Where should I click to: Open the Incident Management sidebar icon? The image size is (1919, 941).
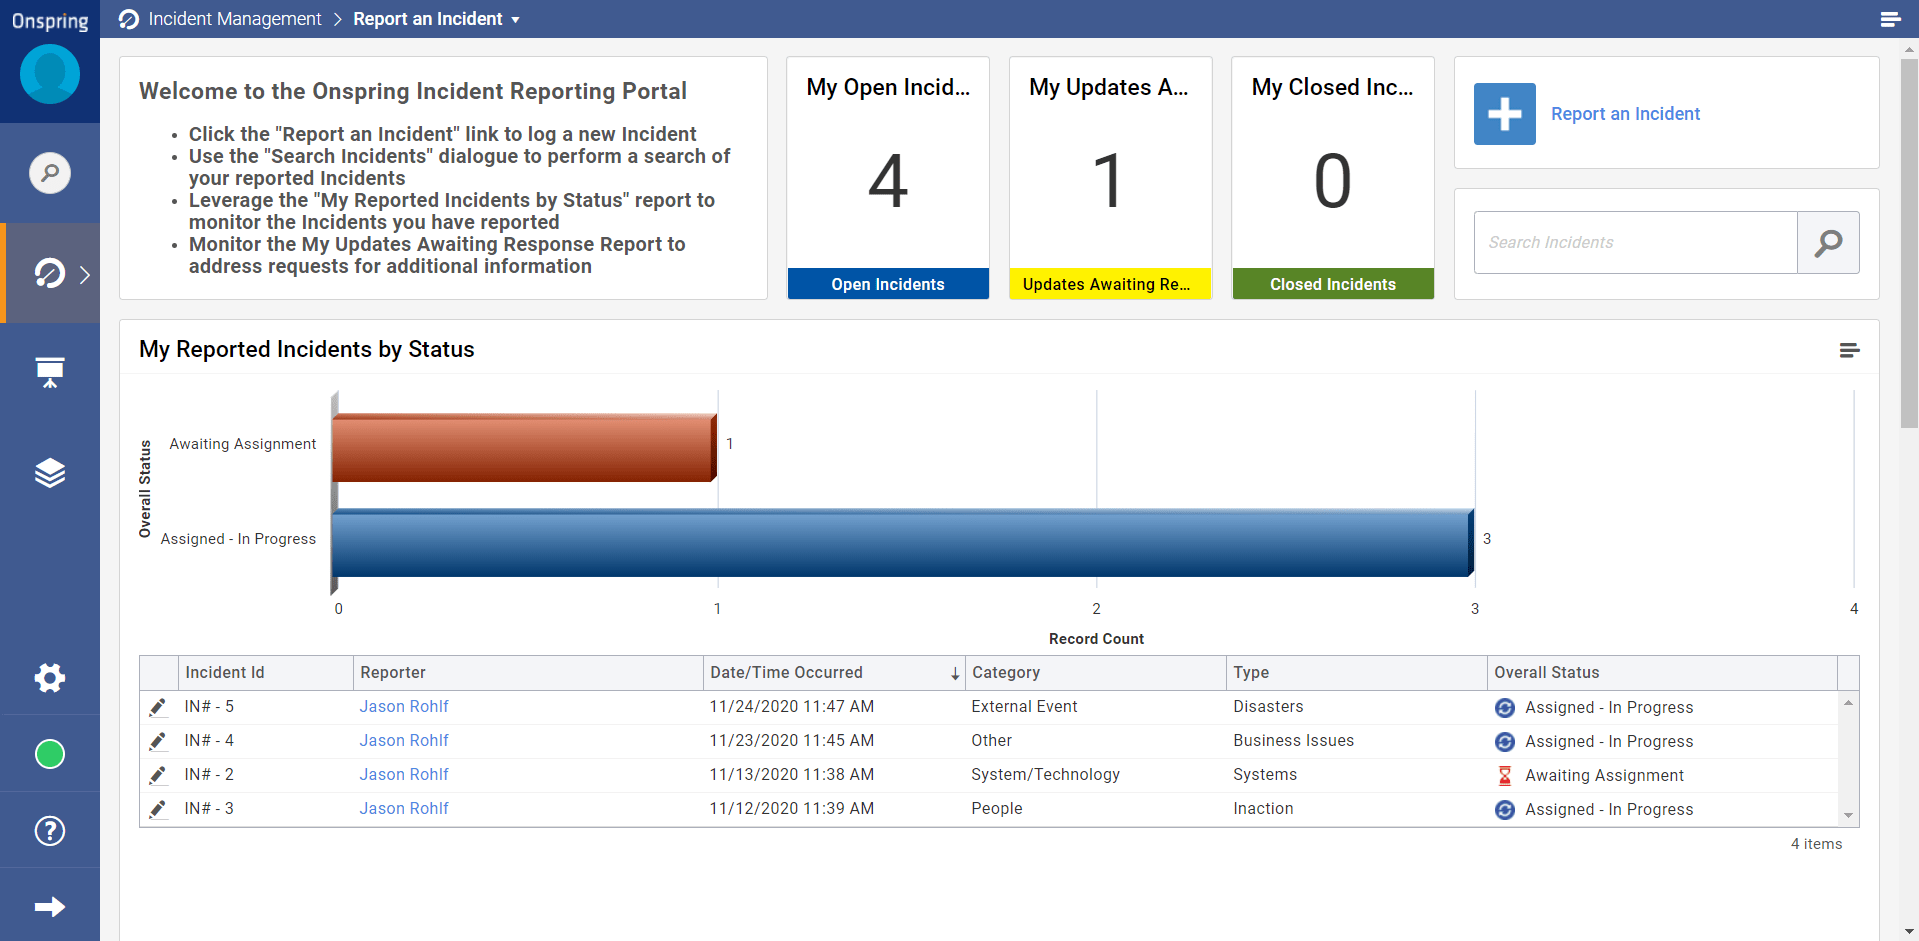(x=49, y=273)
